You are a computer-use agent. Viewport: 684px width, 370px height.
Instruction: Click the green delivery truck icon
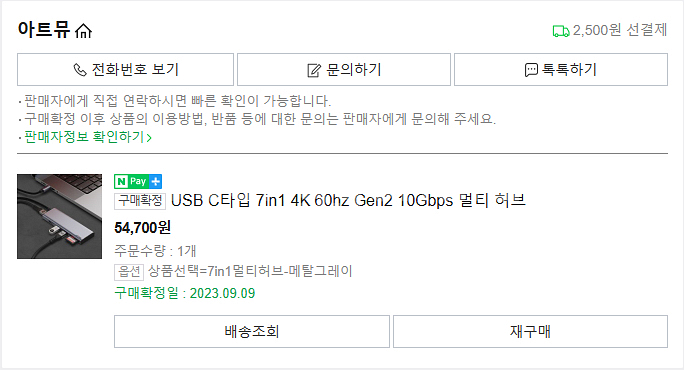(x=561, y=31)
